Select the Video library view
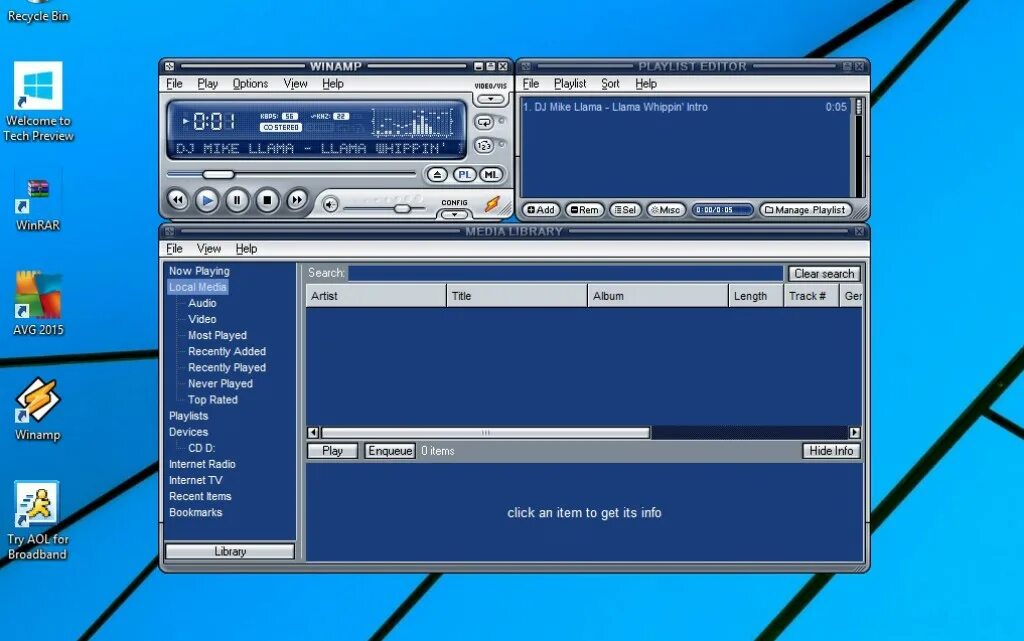 click(202, 319)
